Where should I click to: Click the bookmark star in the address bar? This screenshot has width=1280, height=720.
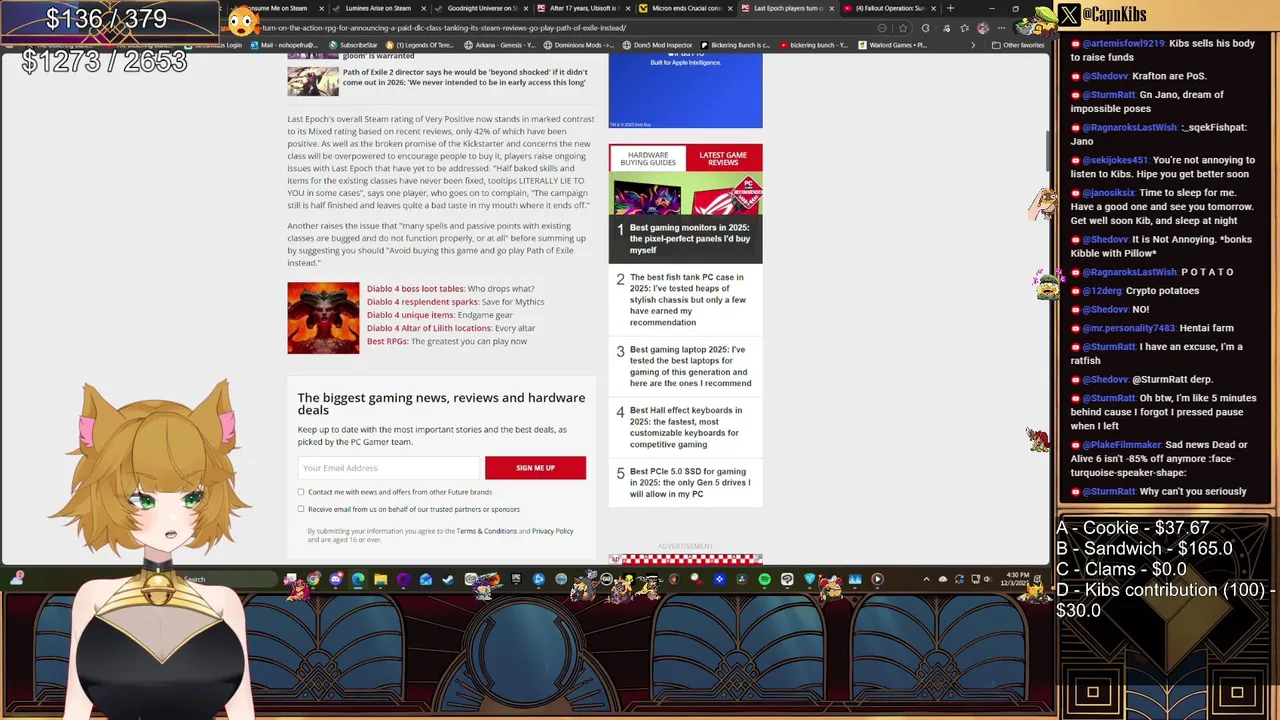click(x=903, y=28)
